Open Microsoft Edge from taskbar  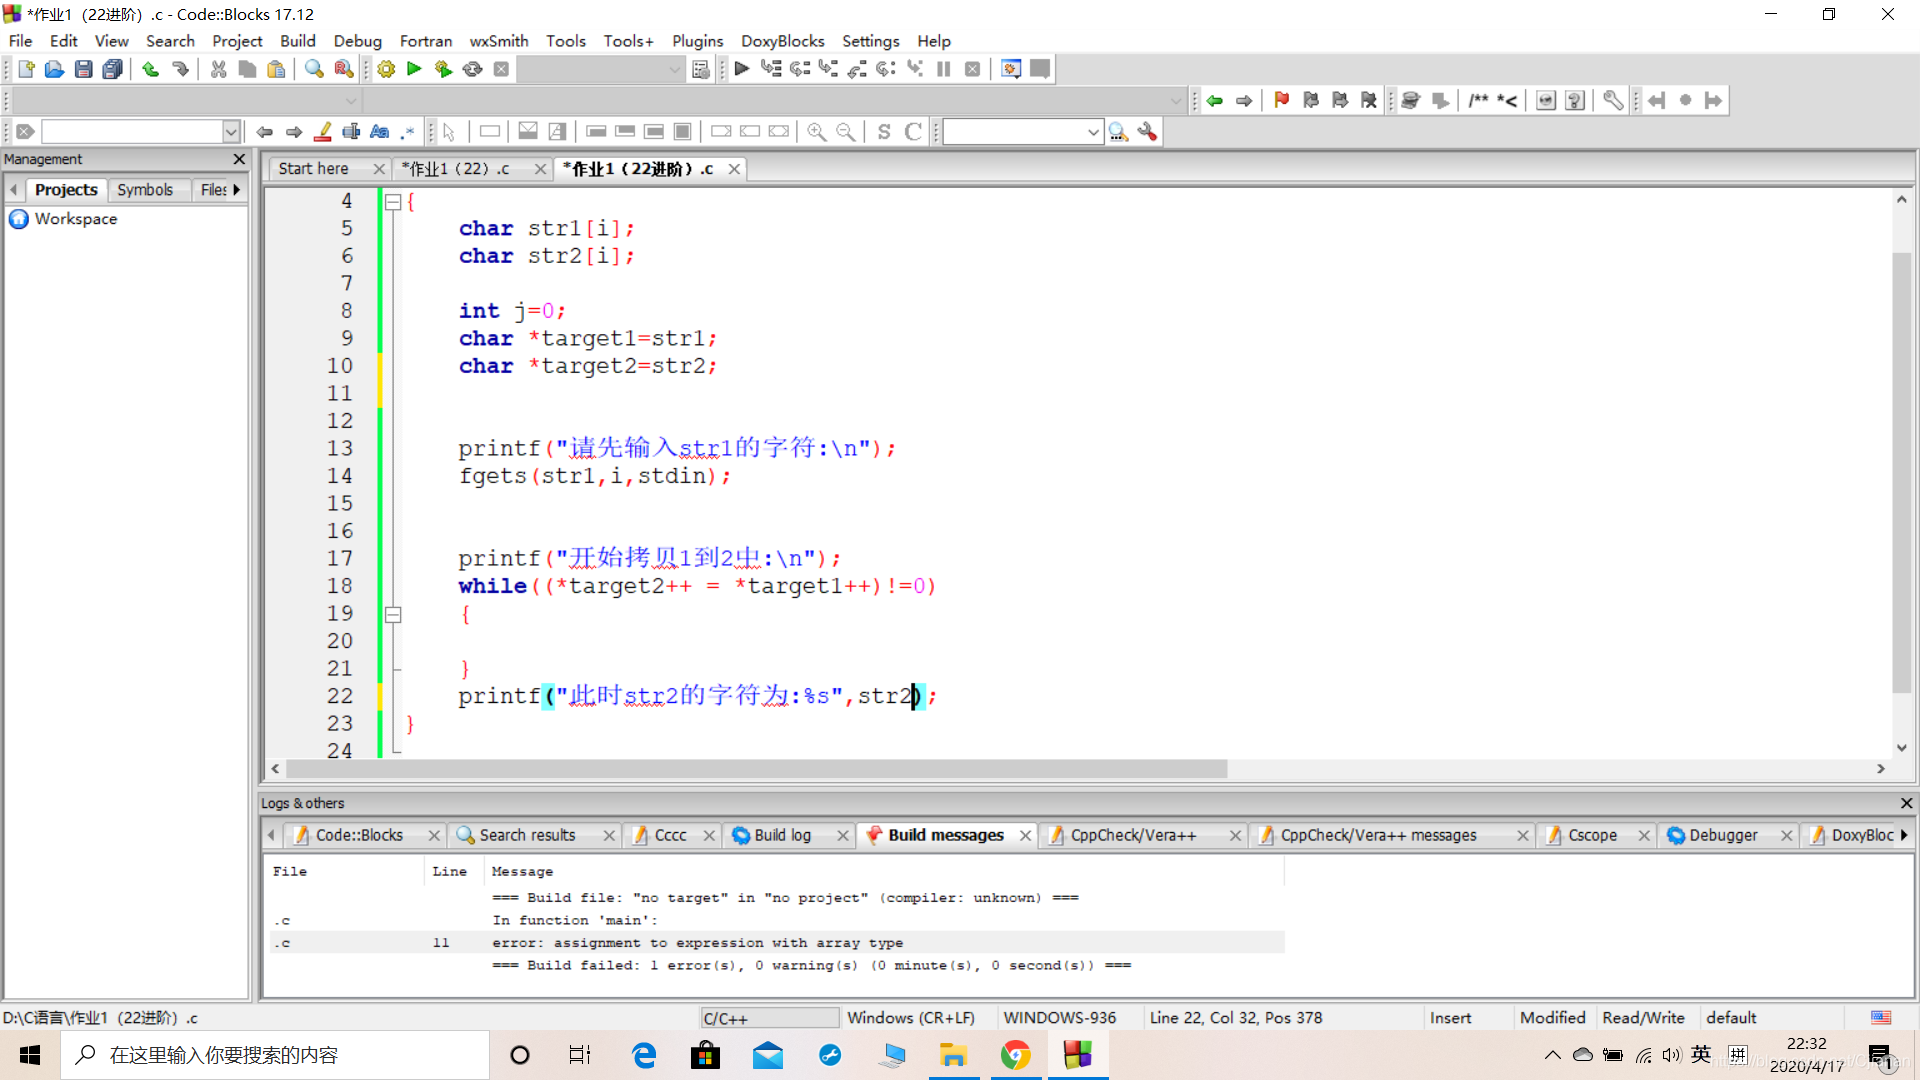644,1055
